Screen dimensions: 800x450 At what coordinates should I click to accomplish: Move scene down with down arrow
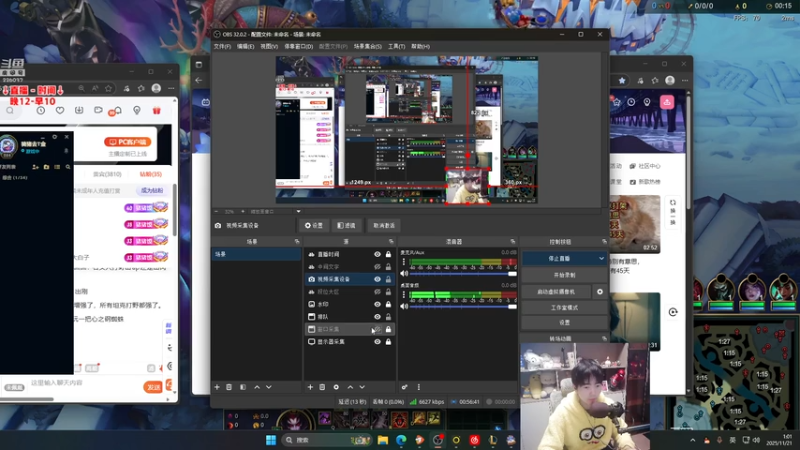269,387
